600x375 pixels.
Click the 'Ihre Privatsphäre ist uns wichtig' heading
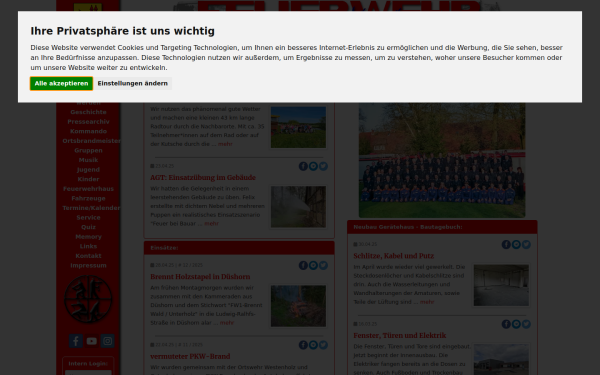122,31
